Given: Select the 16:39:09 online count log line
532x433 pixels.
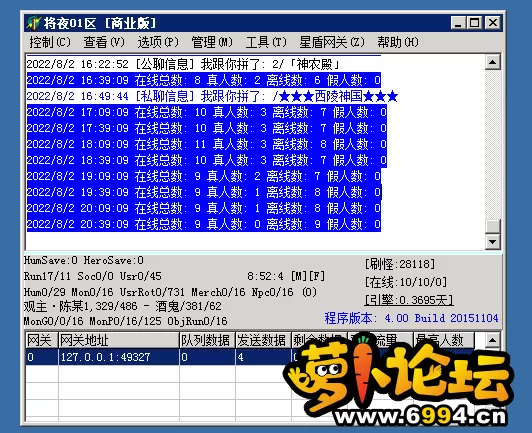Looking at the screenshot, I should [204, 80].
